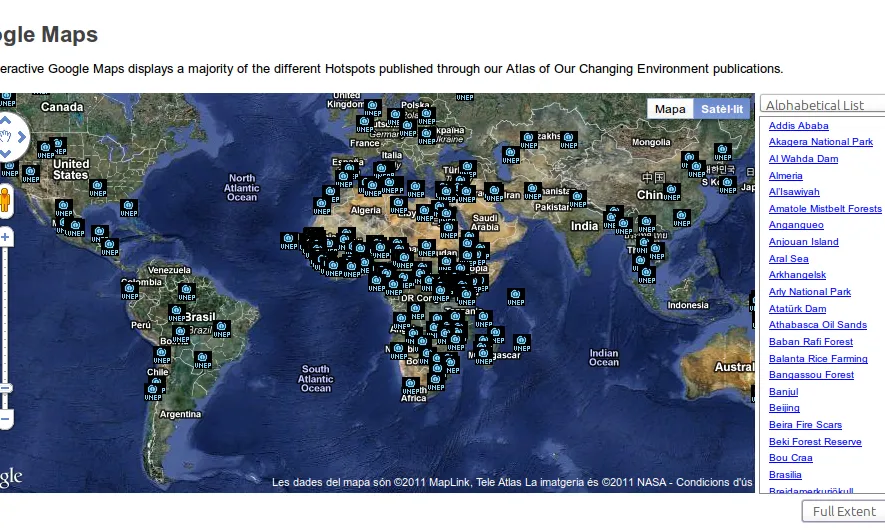This screenshot has height=531, width=885.
Task: Open UNEP marker above Chile label
Action: pyautogui.click(x=162, y=356)
